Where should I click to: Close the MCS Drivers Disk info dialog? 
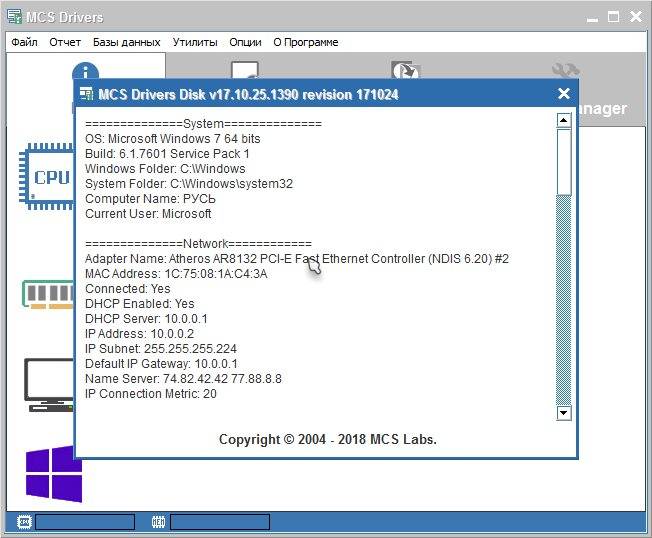[563, 94]
